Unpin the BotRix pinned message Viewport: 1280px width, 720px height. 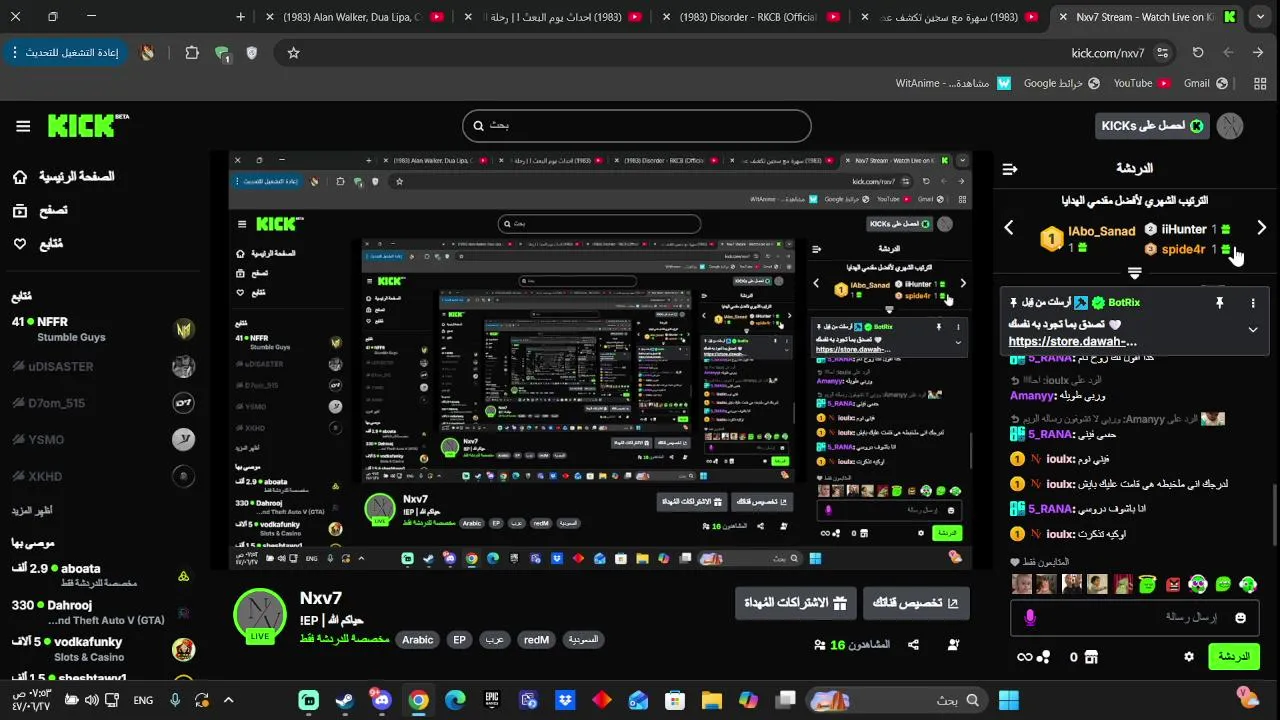point(1219,302)
